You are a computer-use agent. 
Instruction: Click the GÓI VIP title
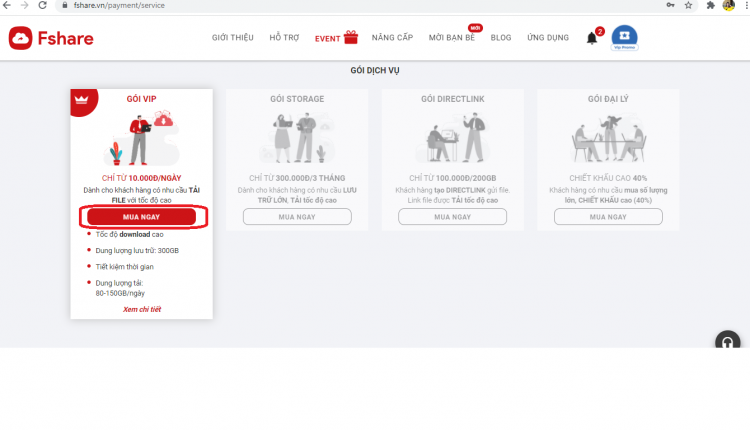(141, 99)
